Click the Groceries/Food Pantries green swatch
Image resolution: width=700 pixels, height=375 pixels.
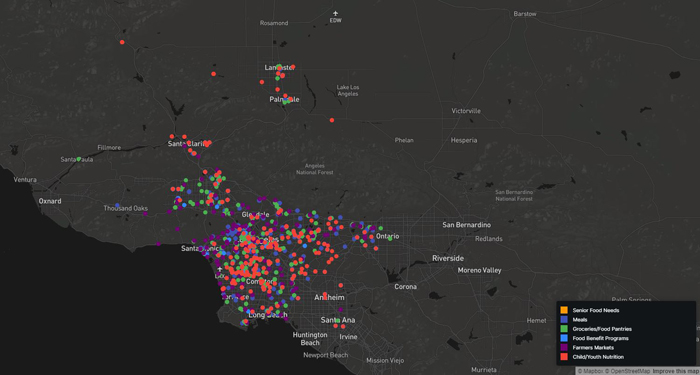[564, 329]
